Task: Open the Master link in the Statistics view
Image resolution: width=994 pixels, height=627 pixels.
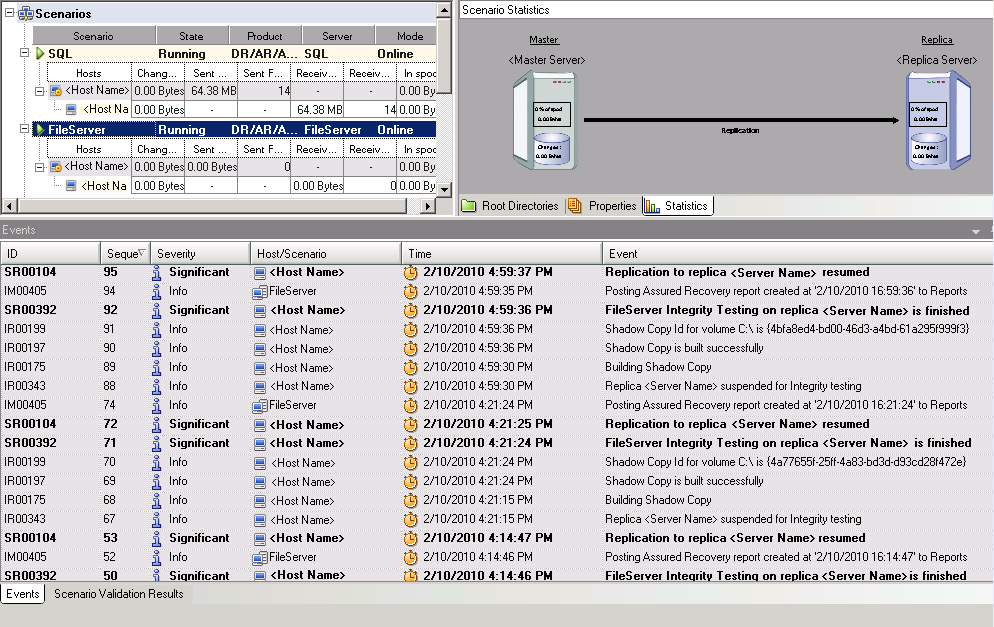Action: pyautogui.click(x=544, y=39)
